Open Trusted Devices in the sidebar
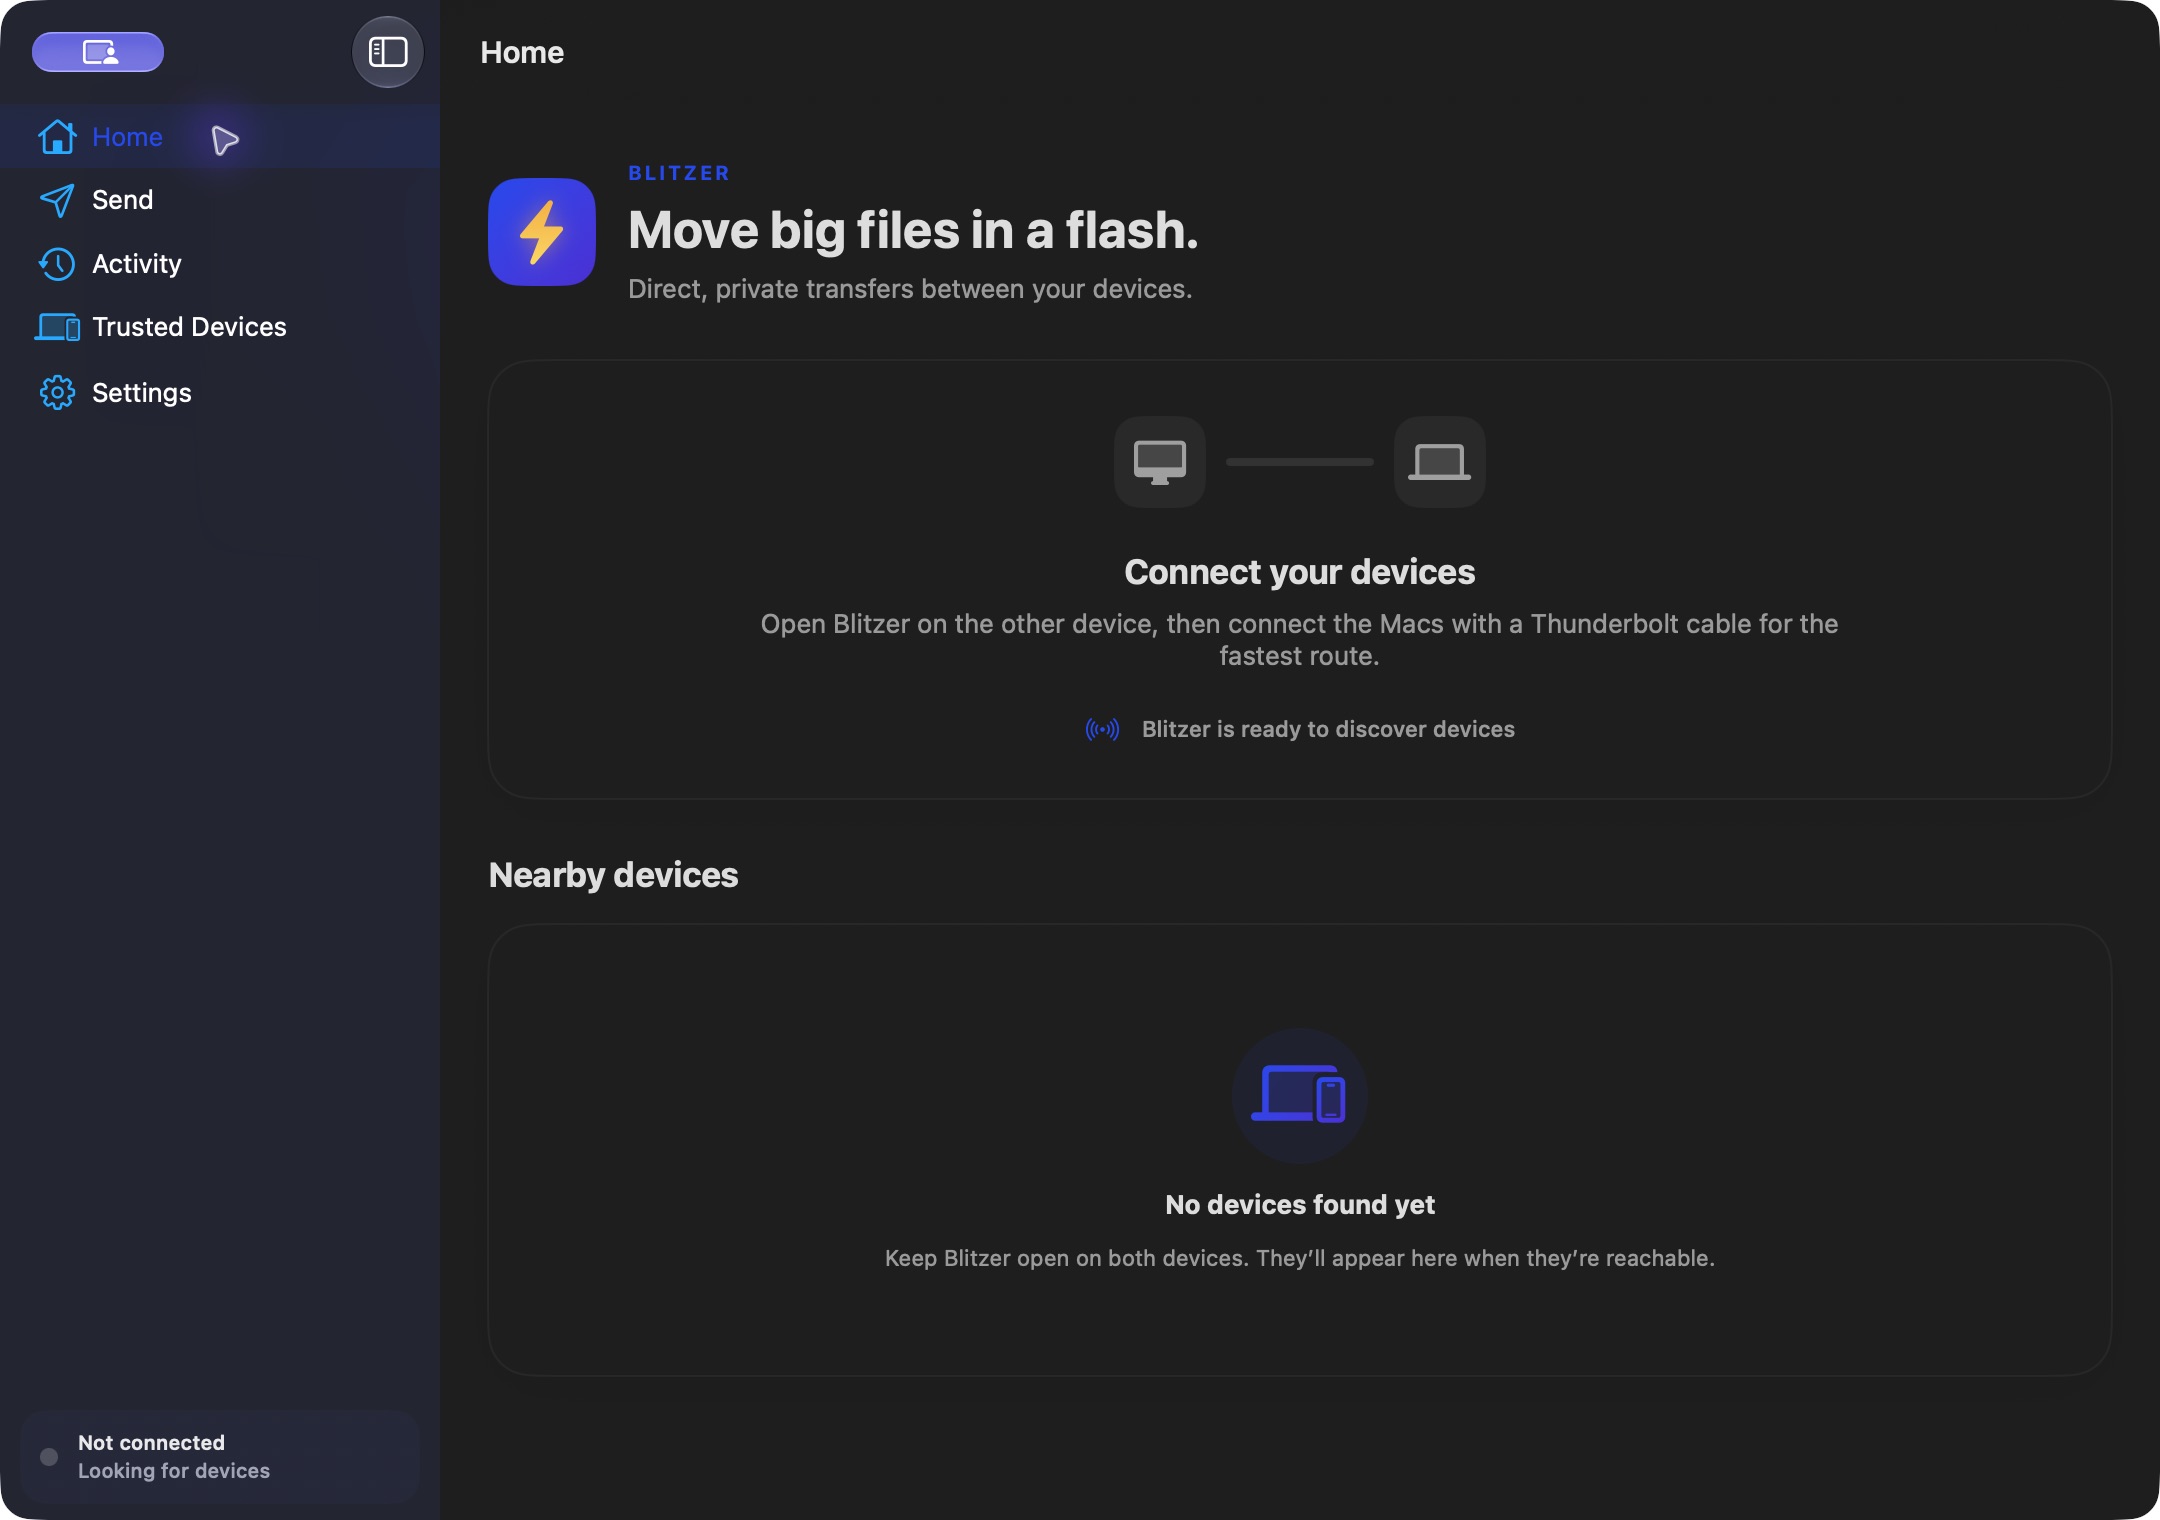The image size is (2160, 1520). [x=220, y=327]
